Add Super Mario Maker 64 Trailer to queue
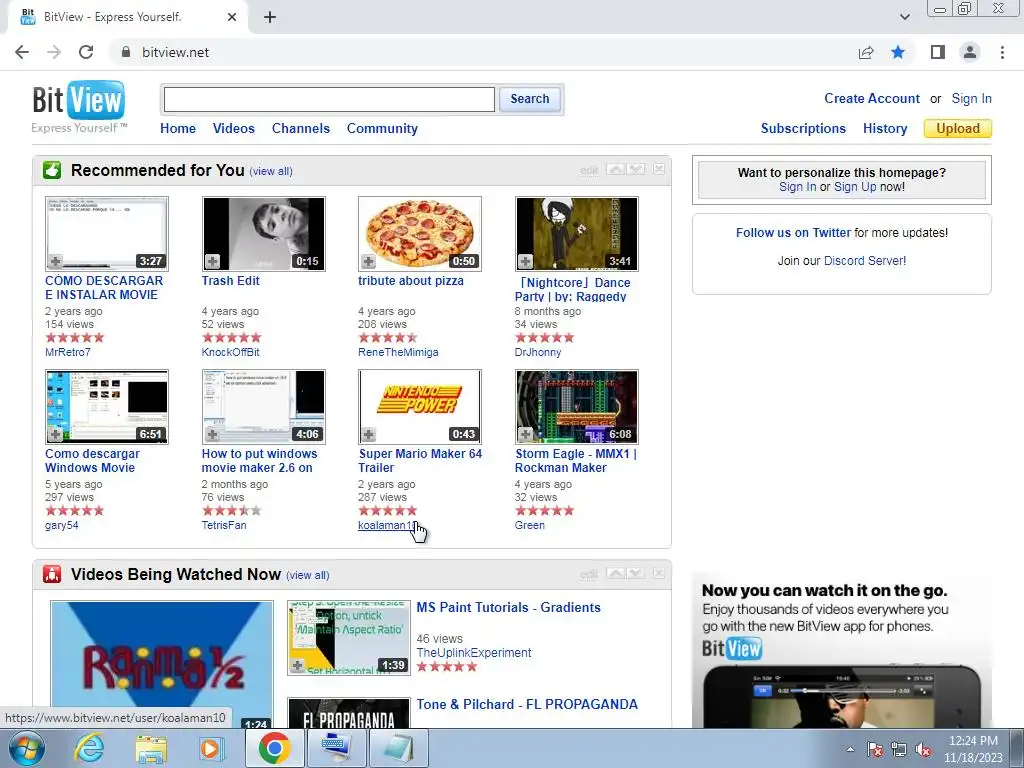 point(368,434)
